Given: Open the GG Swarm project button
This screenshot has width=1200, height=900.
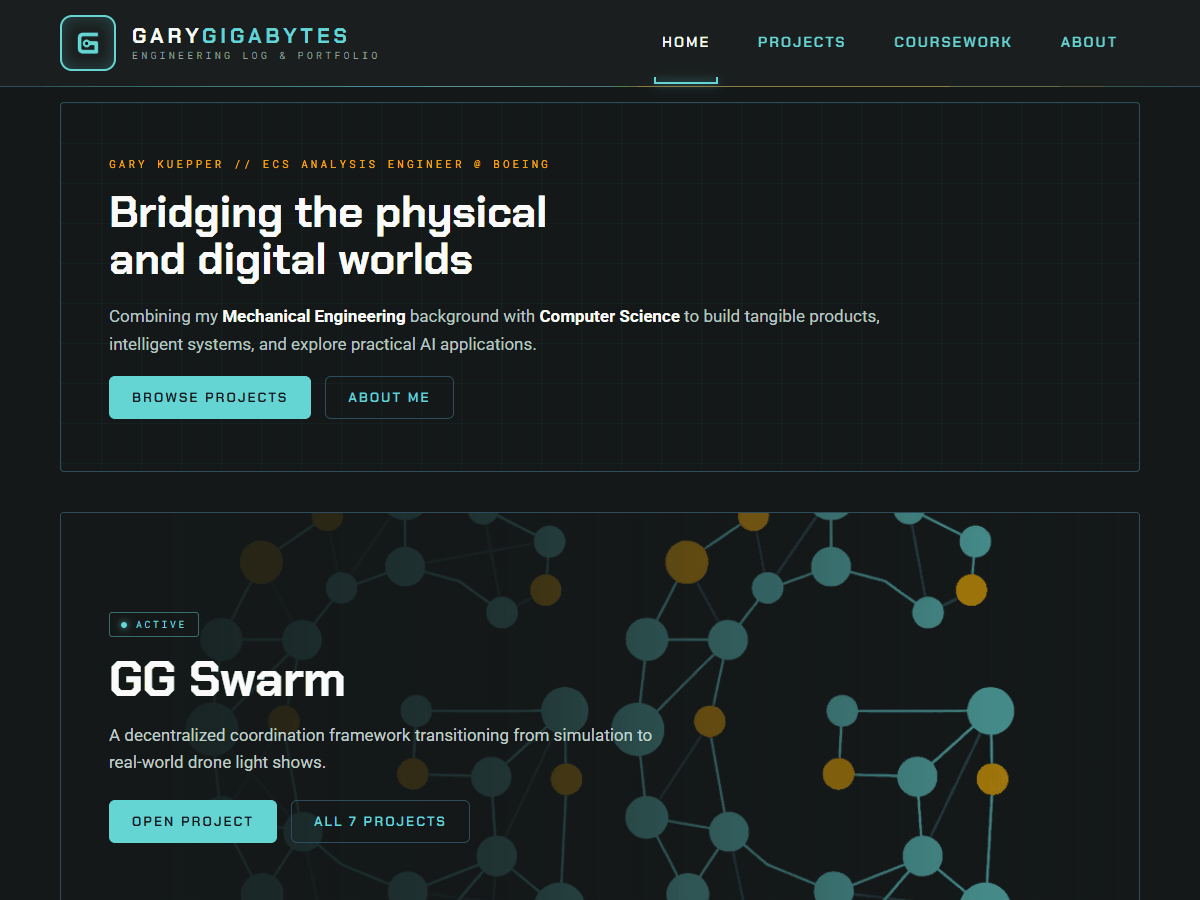Looking at the screenshot, I should click(193, 821).
